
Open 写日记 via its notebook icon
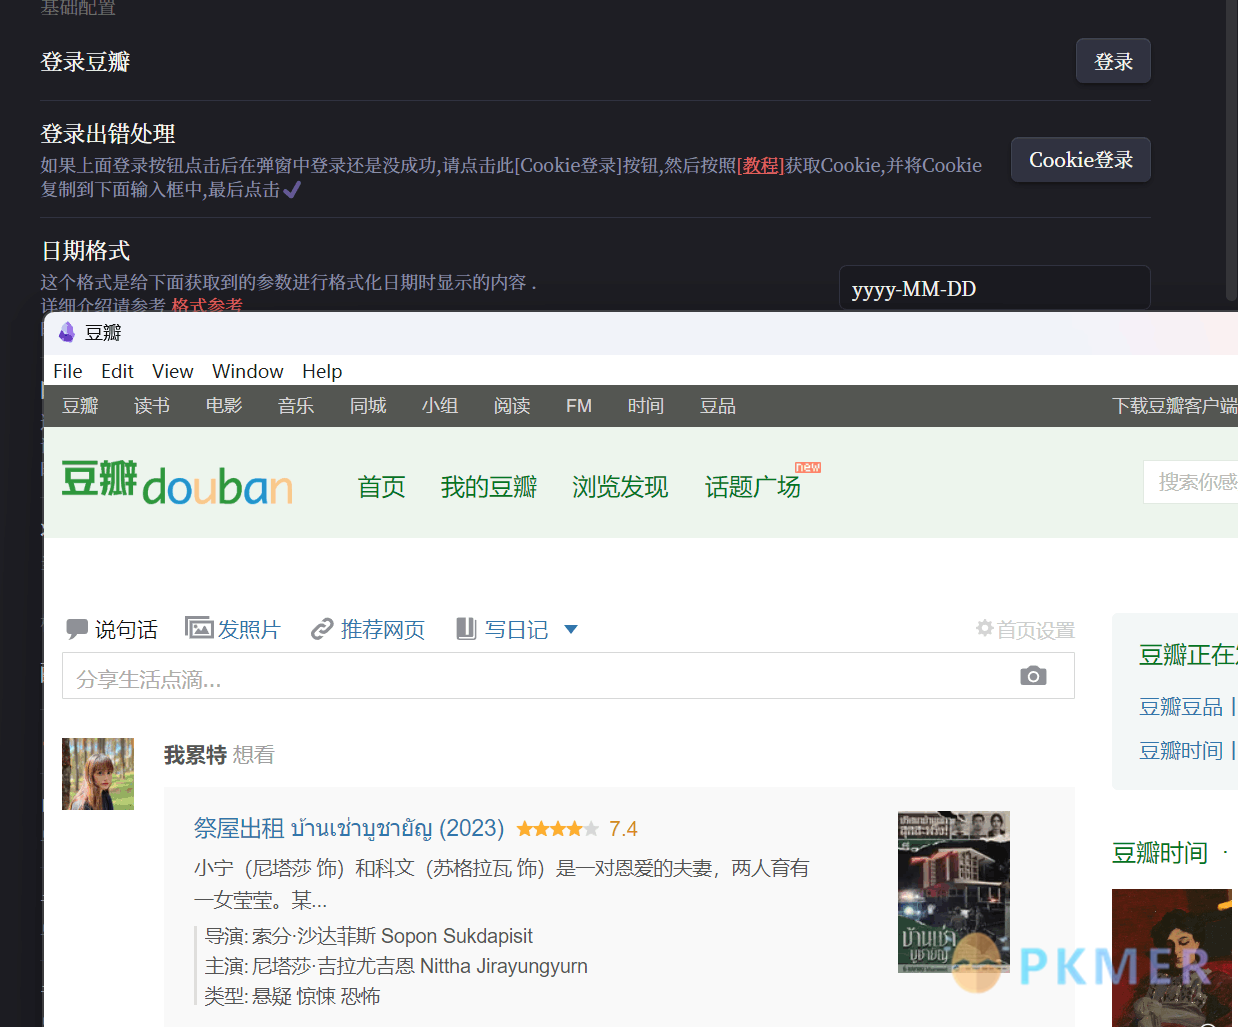click(466, 628)
